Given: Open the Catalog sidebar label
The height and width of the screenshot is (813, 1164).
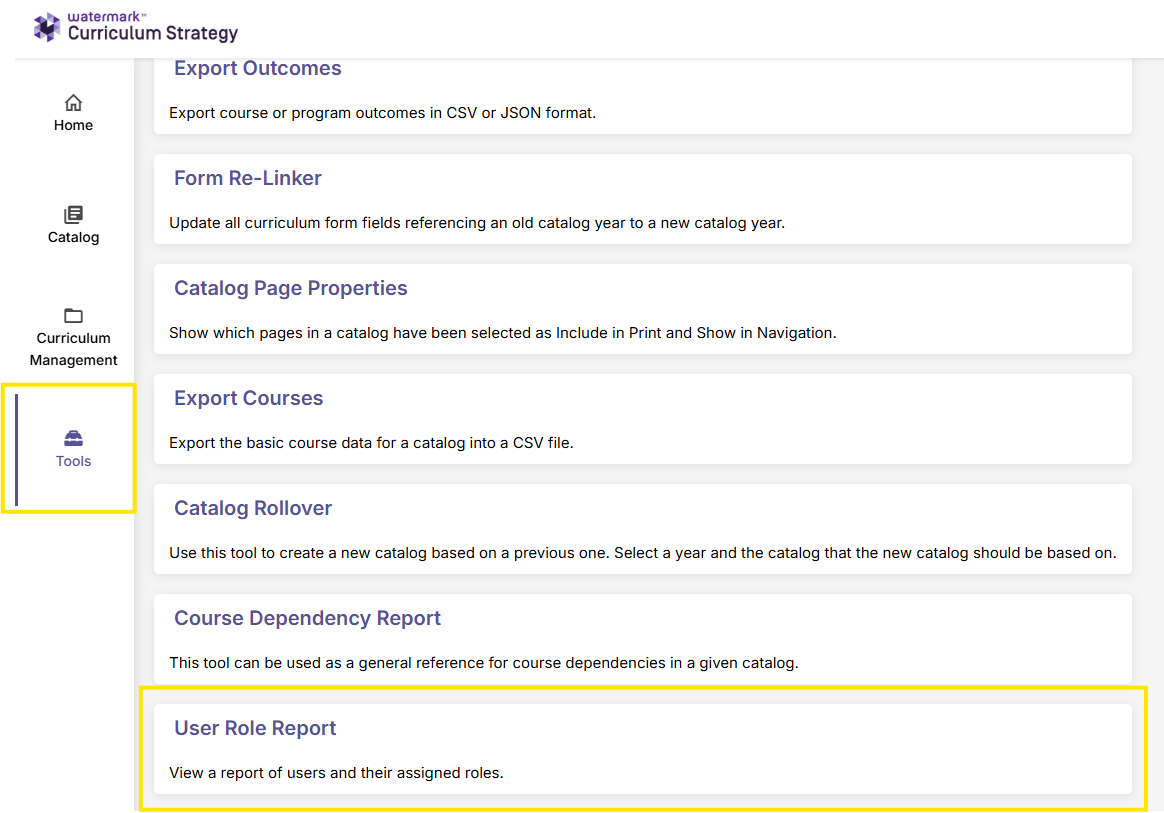Looking at the screenshot, I should 73,238.
